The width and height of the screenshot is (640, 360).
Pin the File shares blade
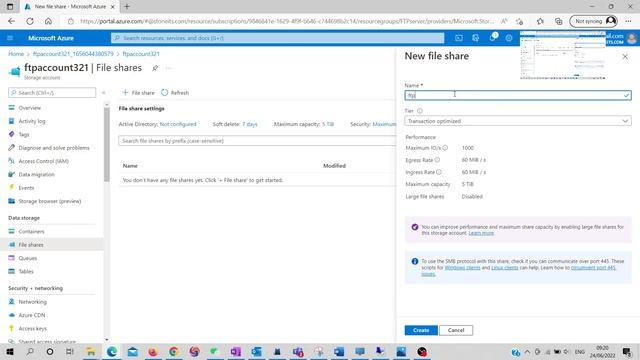[x=155, y=68]
